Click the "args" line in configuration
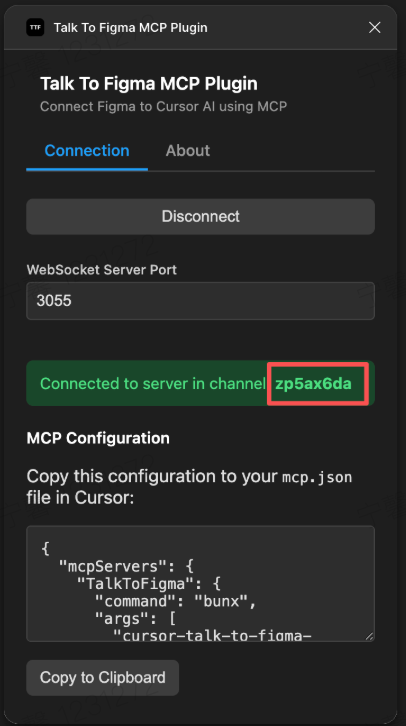406x726 pixels. (135, 619)
